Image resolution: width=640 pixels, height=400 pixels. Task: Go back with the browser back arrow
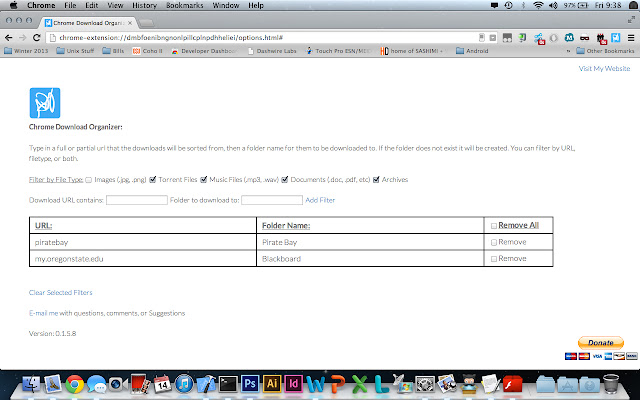[9, 38]
